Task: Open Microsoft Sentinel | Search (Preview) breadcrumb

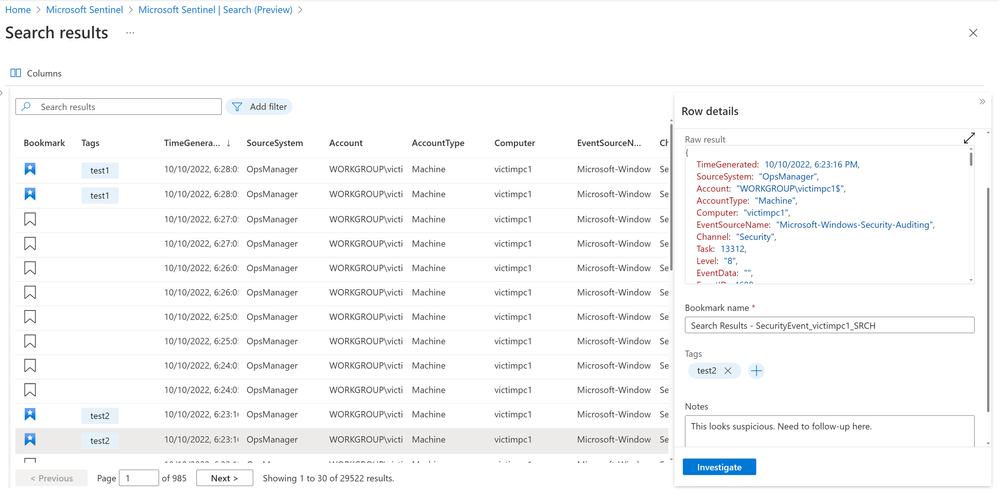Action: pos(215,10)
